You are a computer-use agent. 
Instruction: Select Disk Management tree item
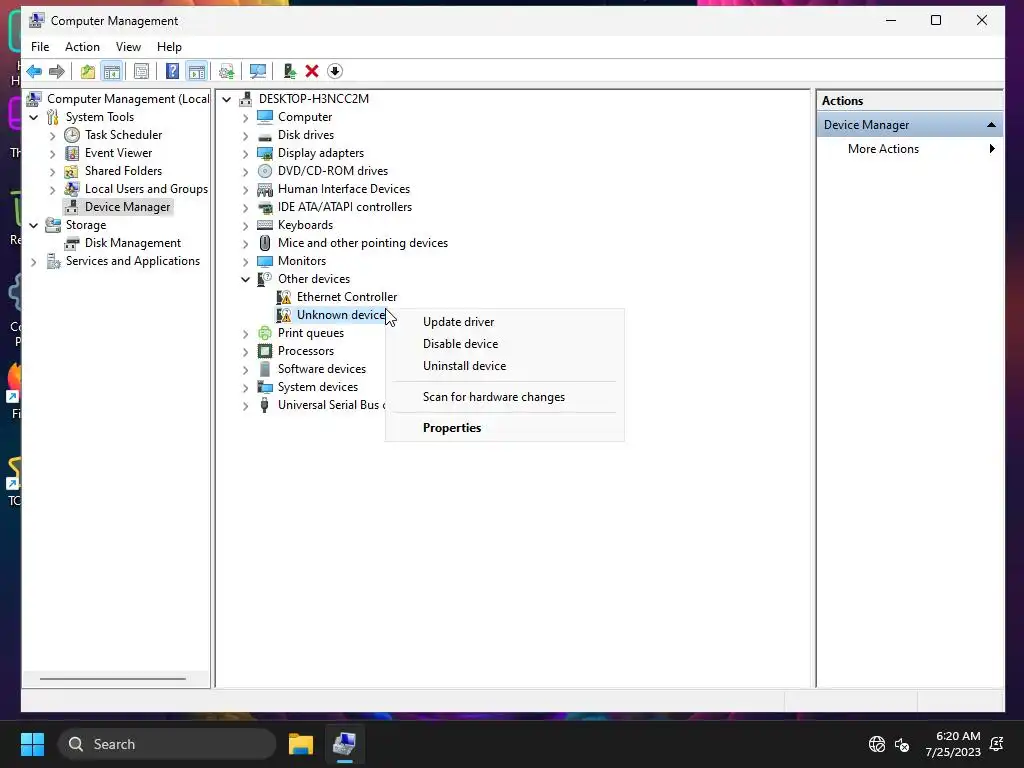click(133, 243)
